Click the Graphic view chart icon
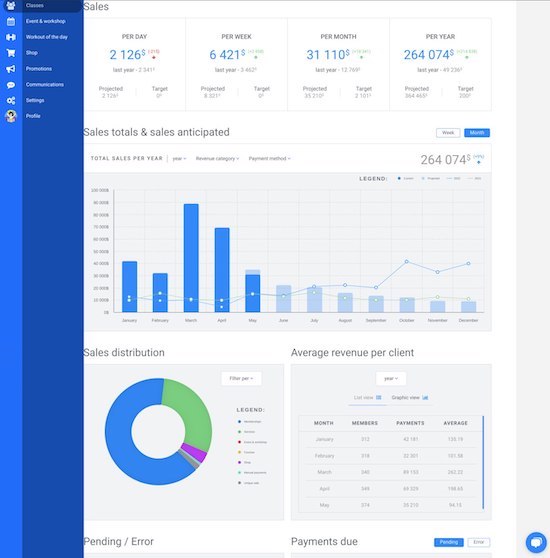Image resolution: width=550 pixels, height=558 pixels. point(425,398)
